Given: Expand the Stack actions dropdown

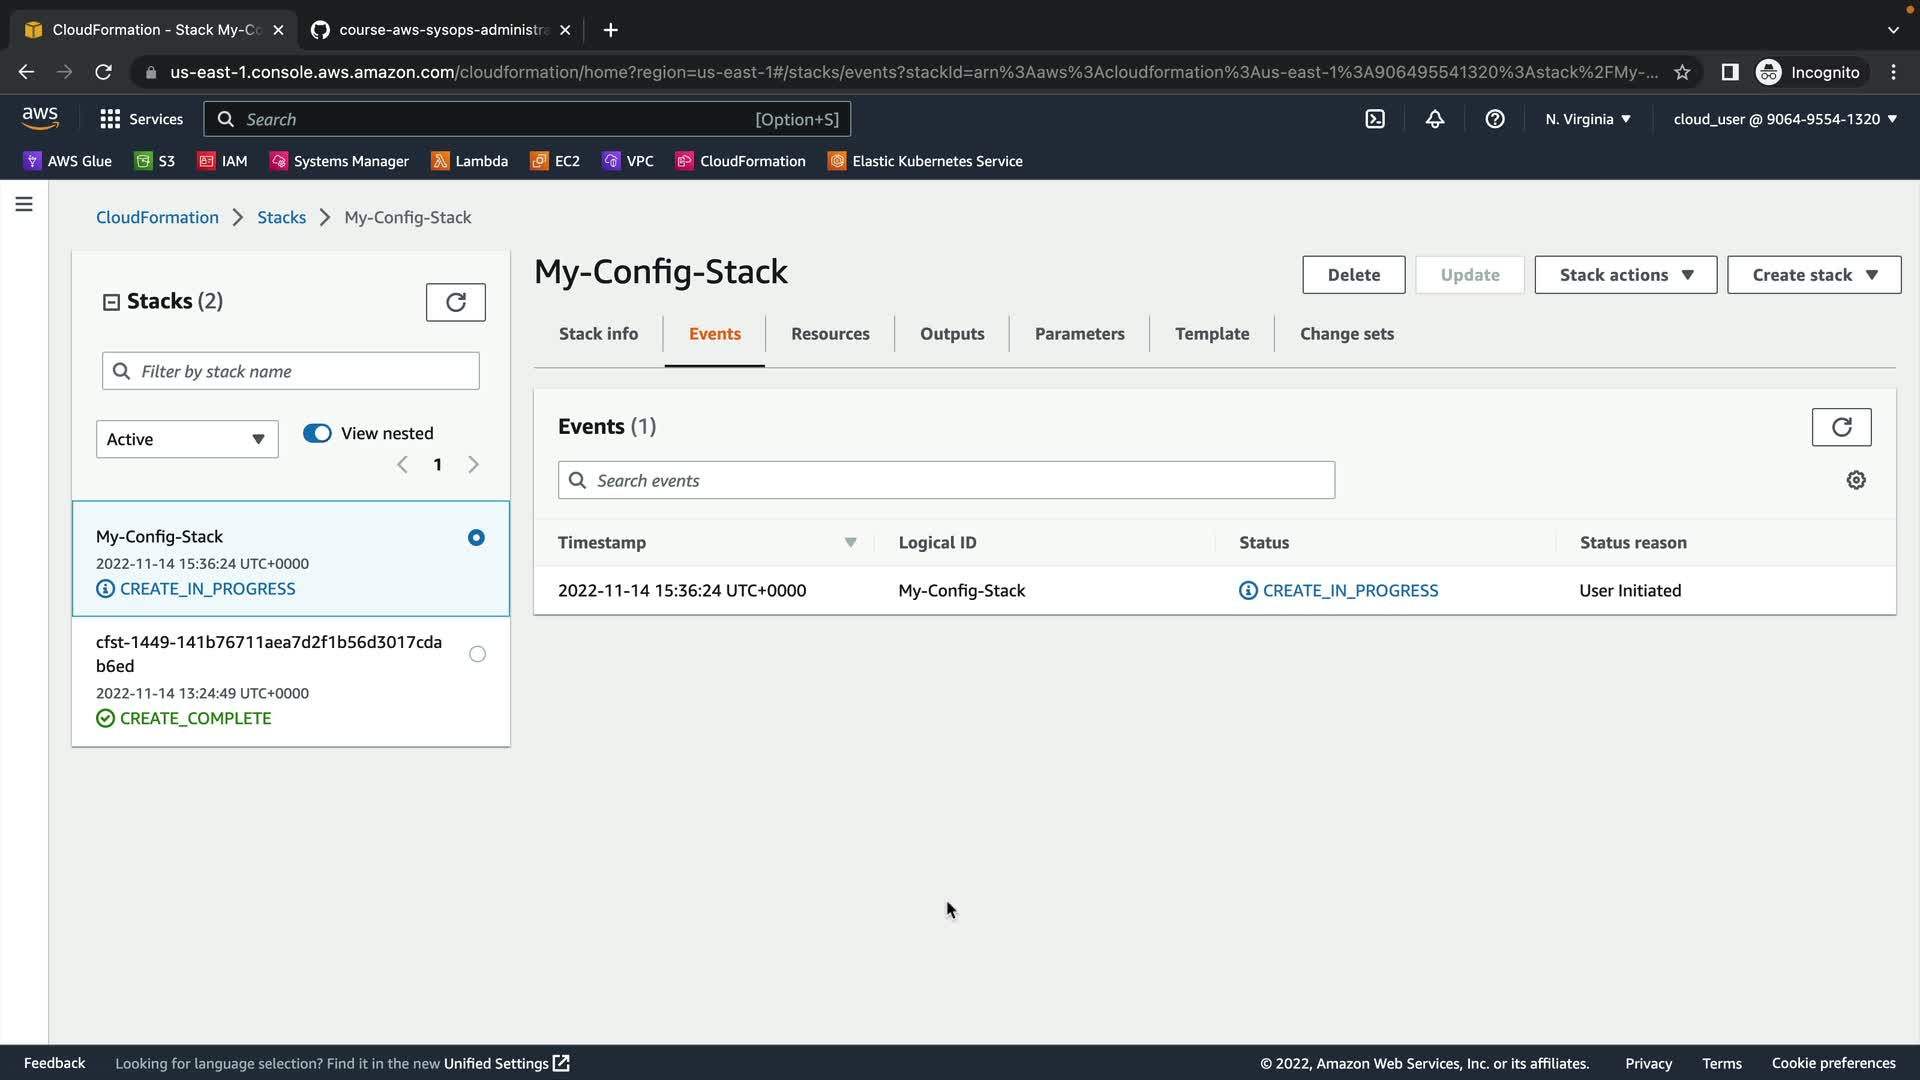Looking at the screenshot, I should tap(1625, 275).
